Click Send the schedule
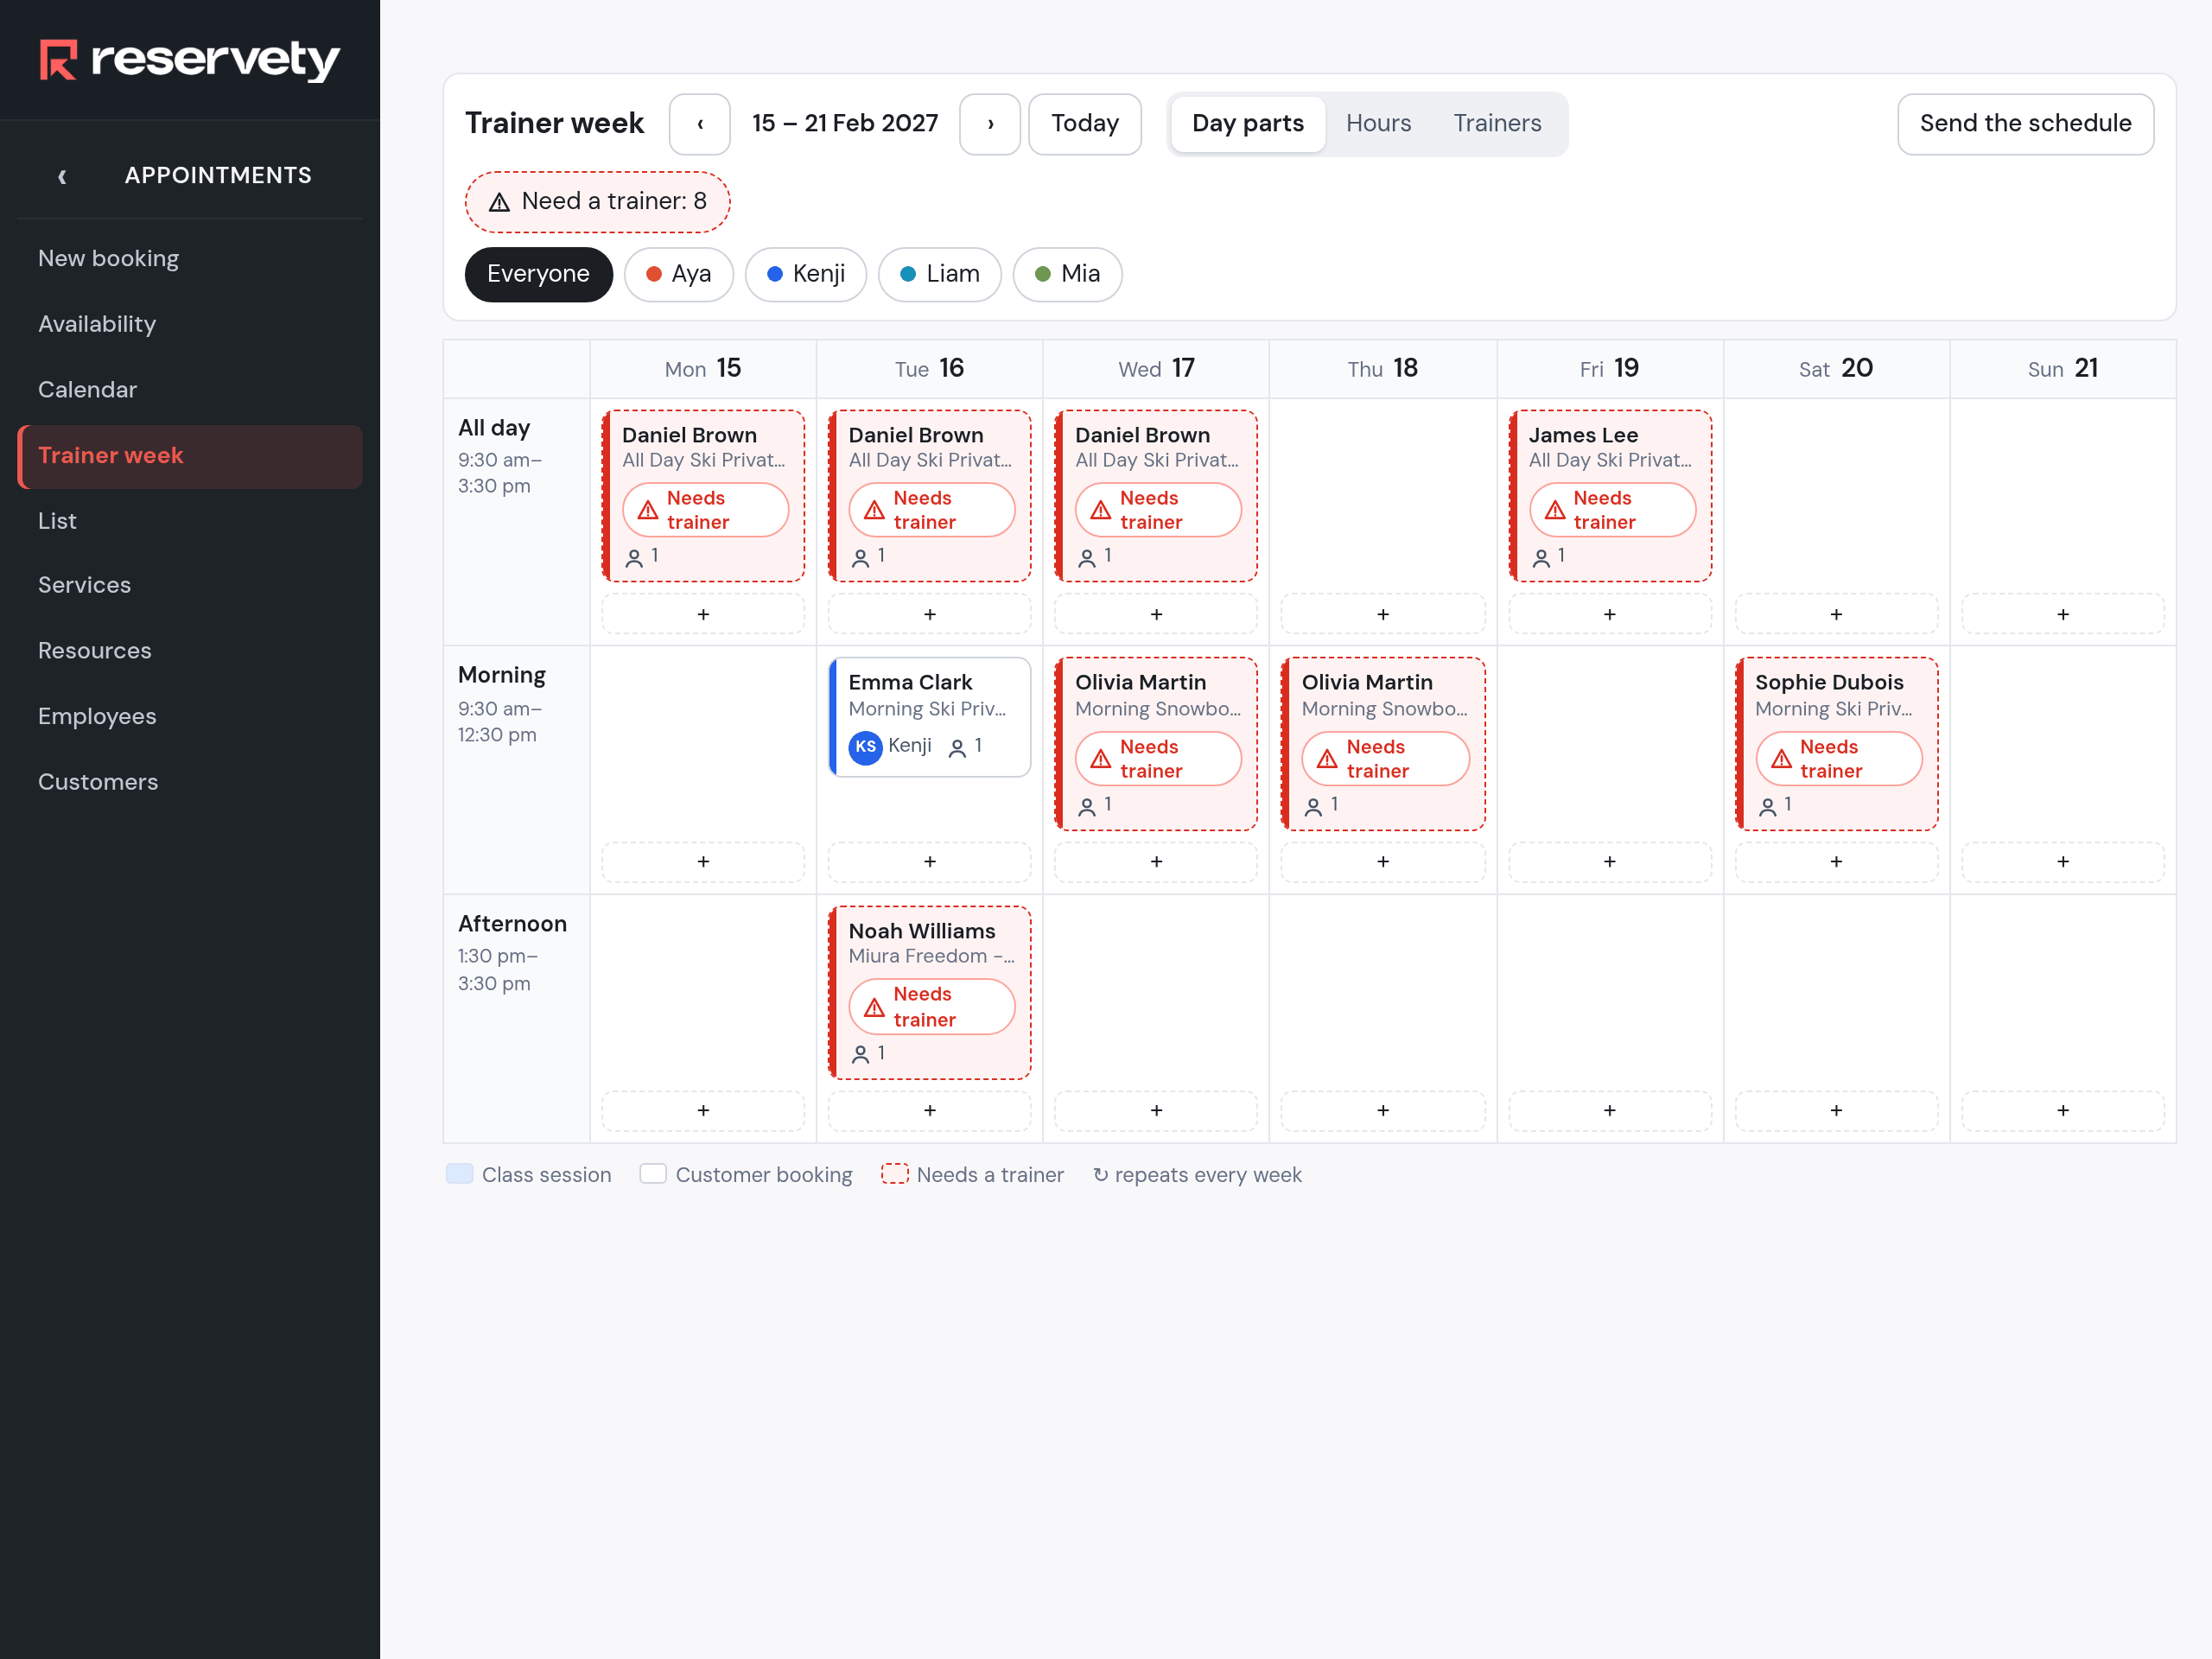The height and width of the screenshot is (1659, 2212). [x=2025, y=124]
